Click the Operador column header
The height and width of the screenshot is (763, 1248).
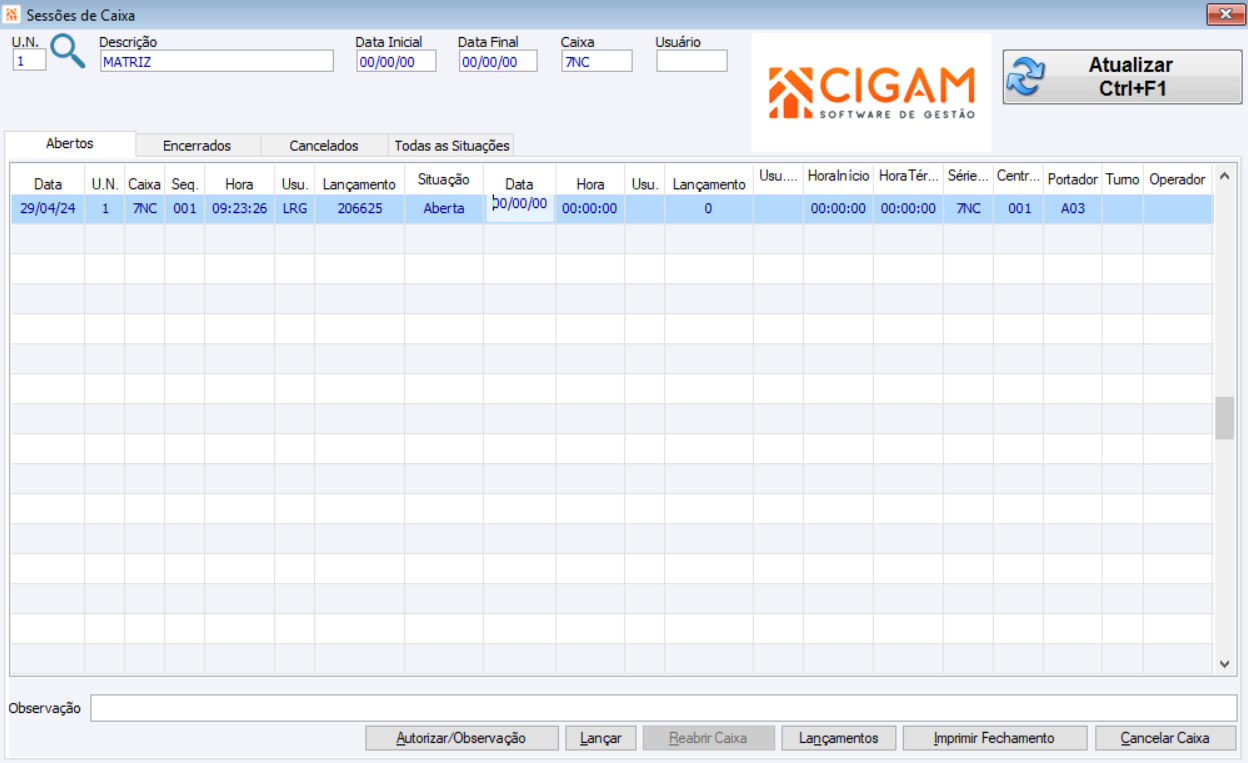pos(1177,180)
